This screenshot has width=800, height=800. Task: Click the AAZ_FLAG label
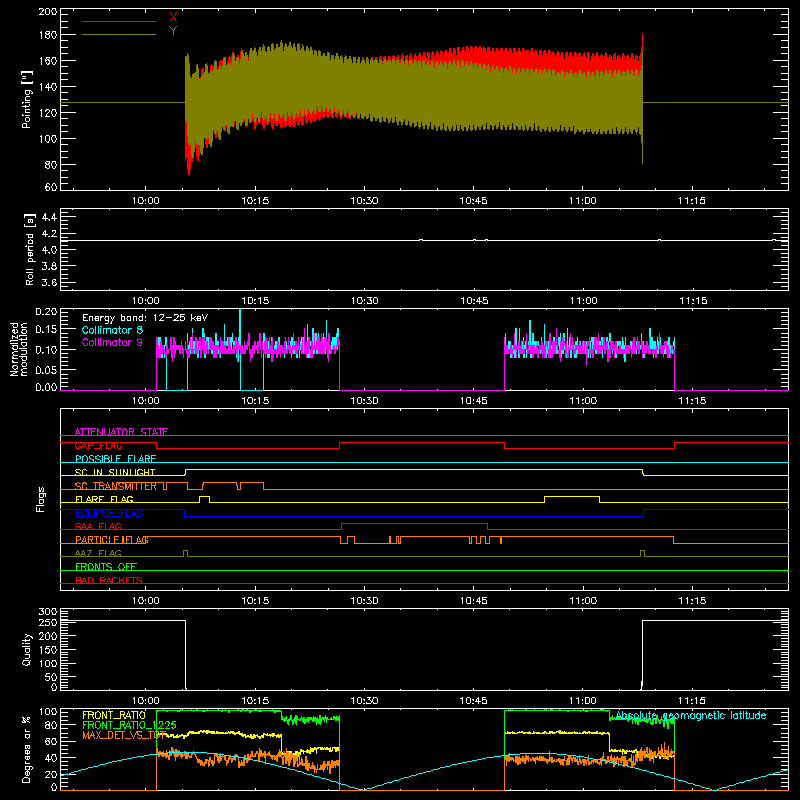coord(98,554)
